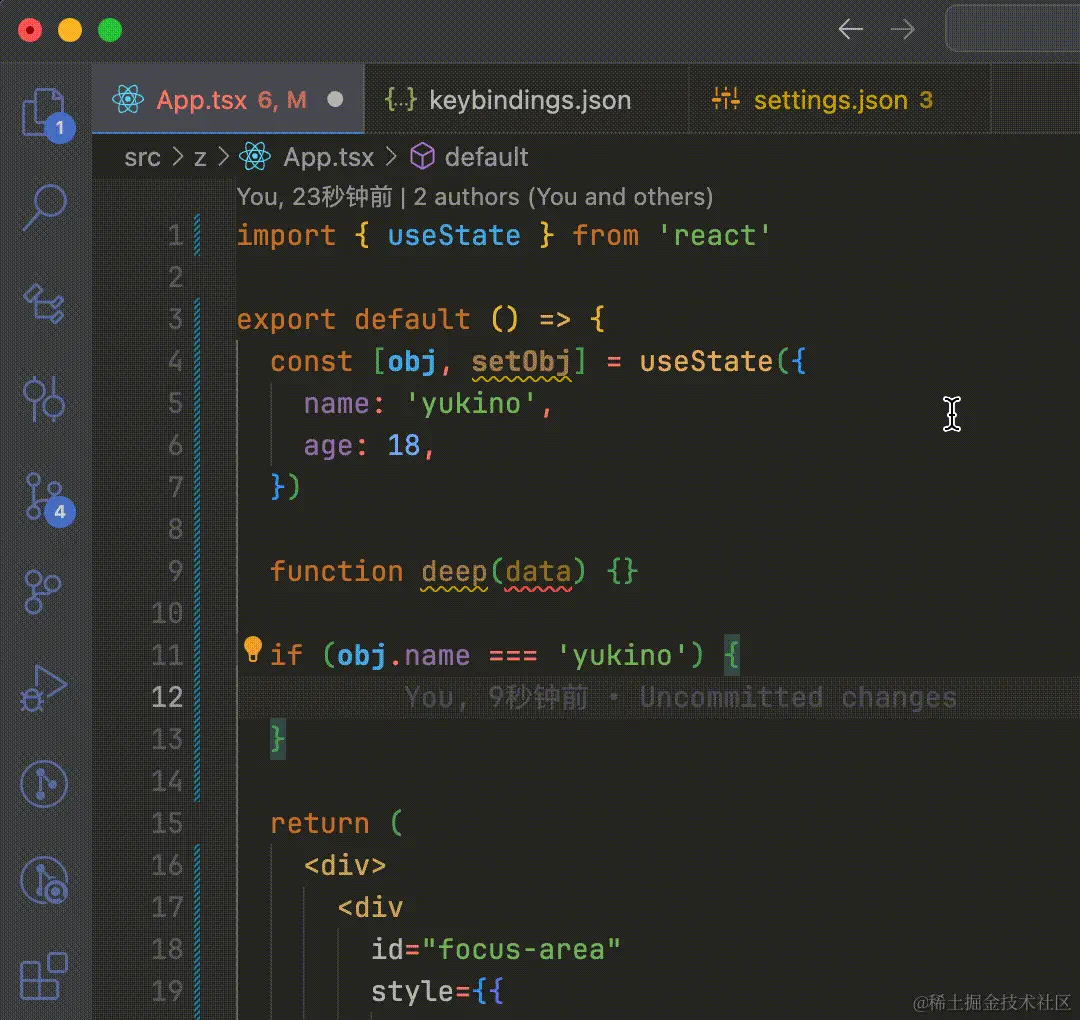1080x1020 pixels.
Task: Click the obj variable on line 4
Action: click(412, 362)
